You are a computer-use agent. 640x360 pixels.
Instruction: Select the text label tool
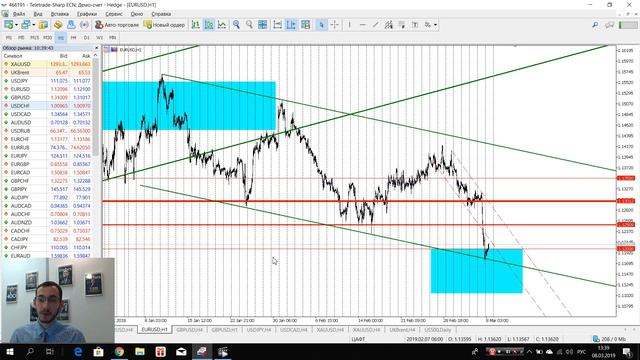[415, 25]
